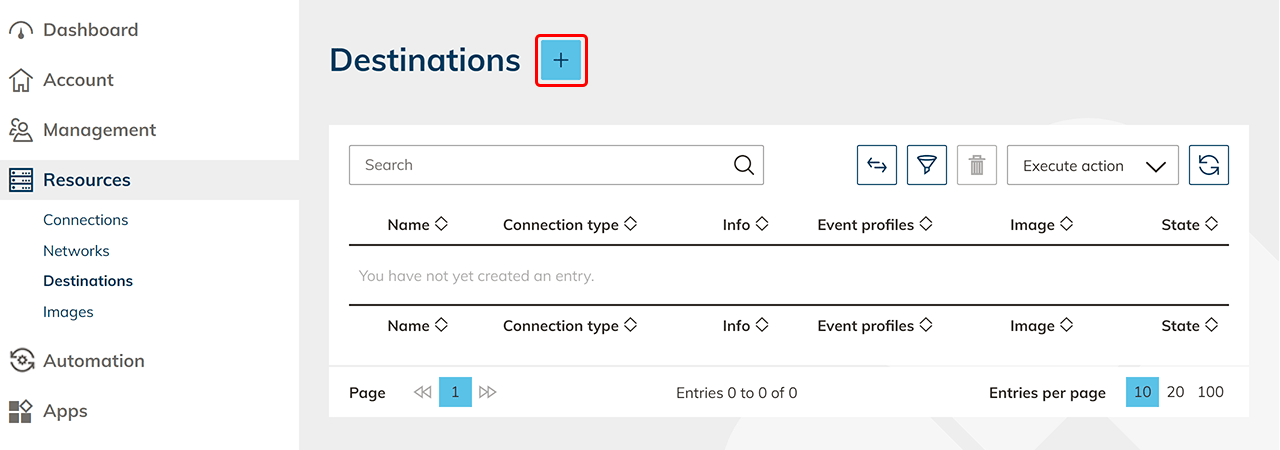Open the Dashboard menu item
The height and width of the screenshot is (450, 1280).
click(x=90, y=30)
